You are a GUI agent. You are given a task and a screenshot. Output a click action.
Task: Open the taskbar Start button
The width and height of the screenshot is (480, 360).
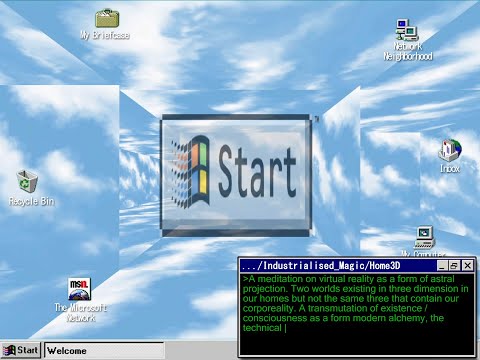coord(21,350)
